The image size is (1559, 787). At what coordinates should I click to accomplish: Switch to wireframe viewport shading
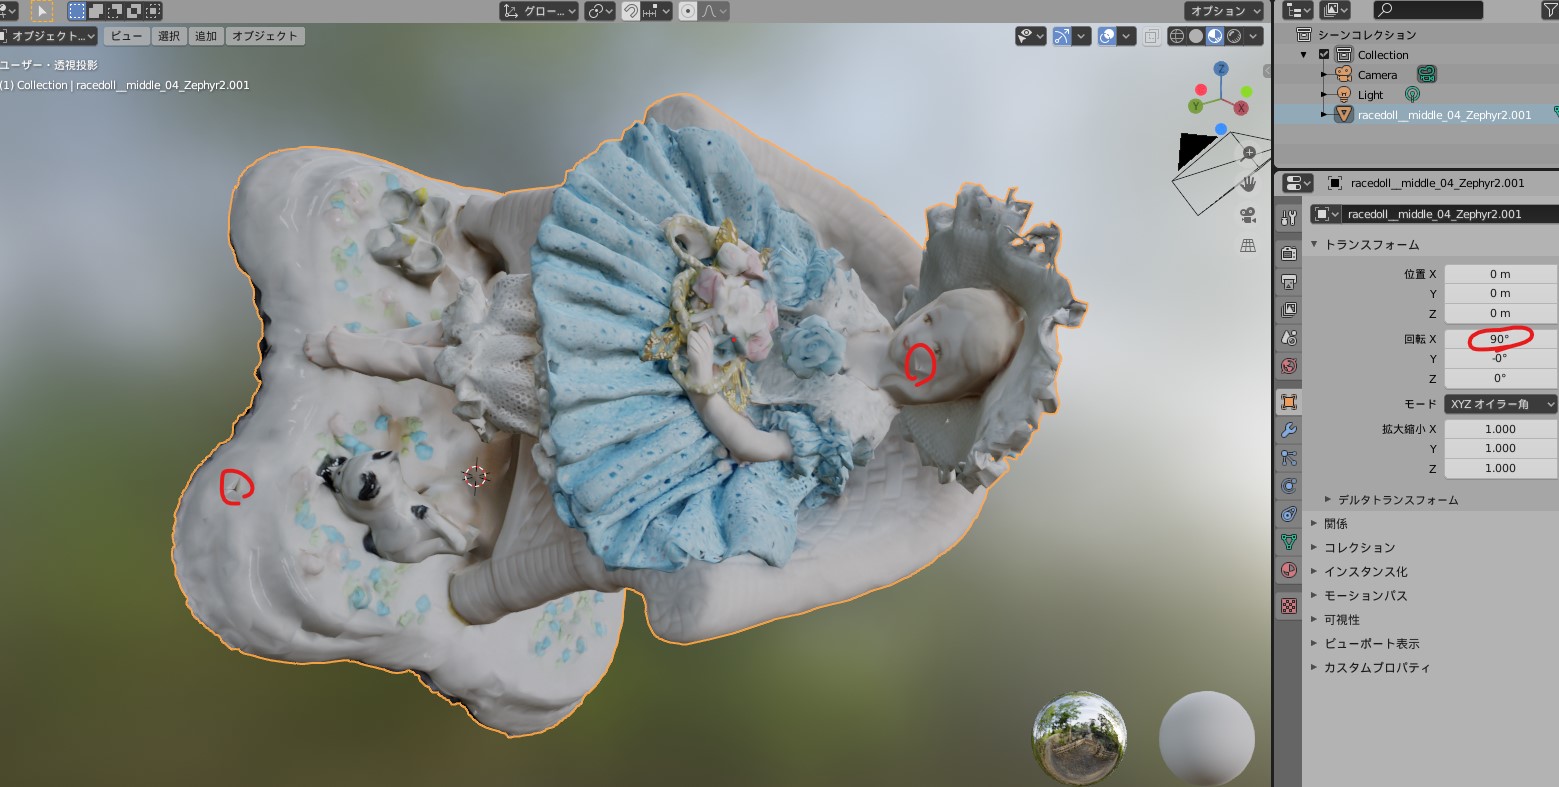(x=1176, y=36)
